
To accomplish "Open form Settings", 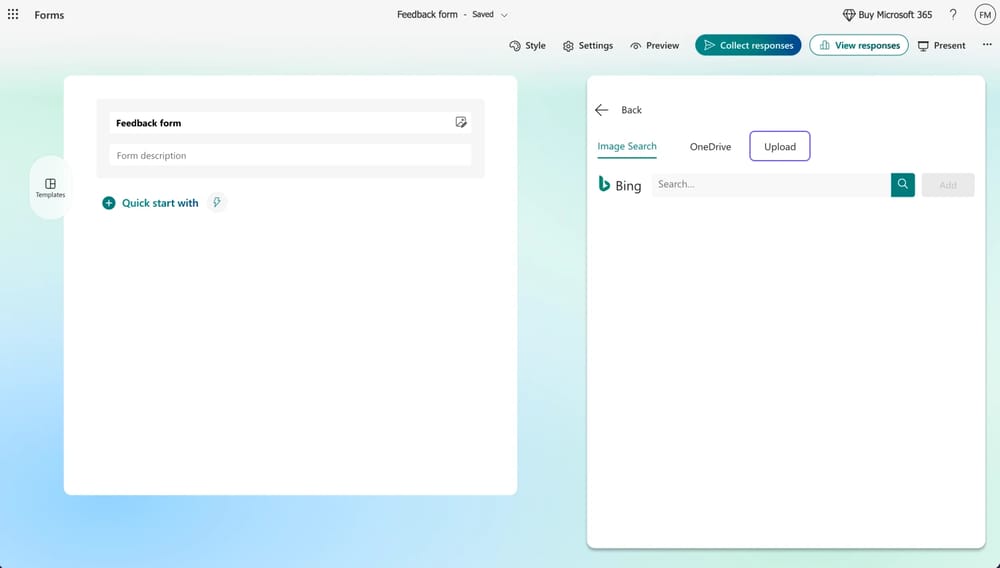I will pos(588,45).
